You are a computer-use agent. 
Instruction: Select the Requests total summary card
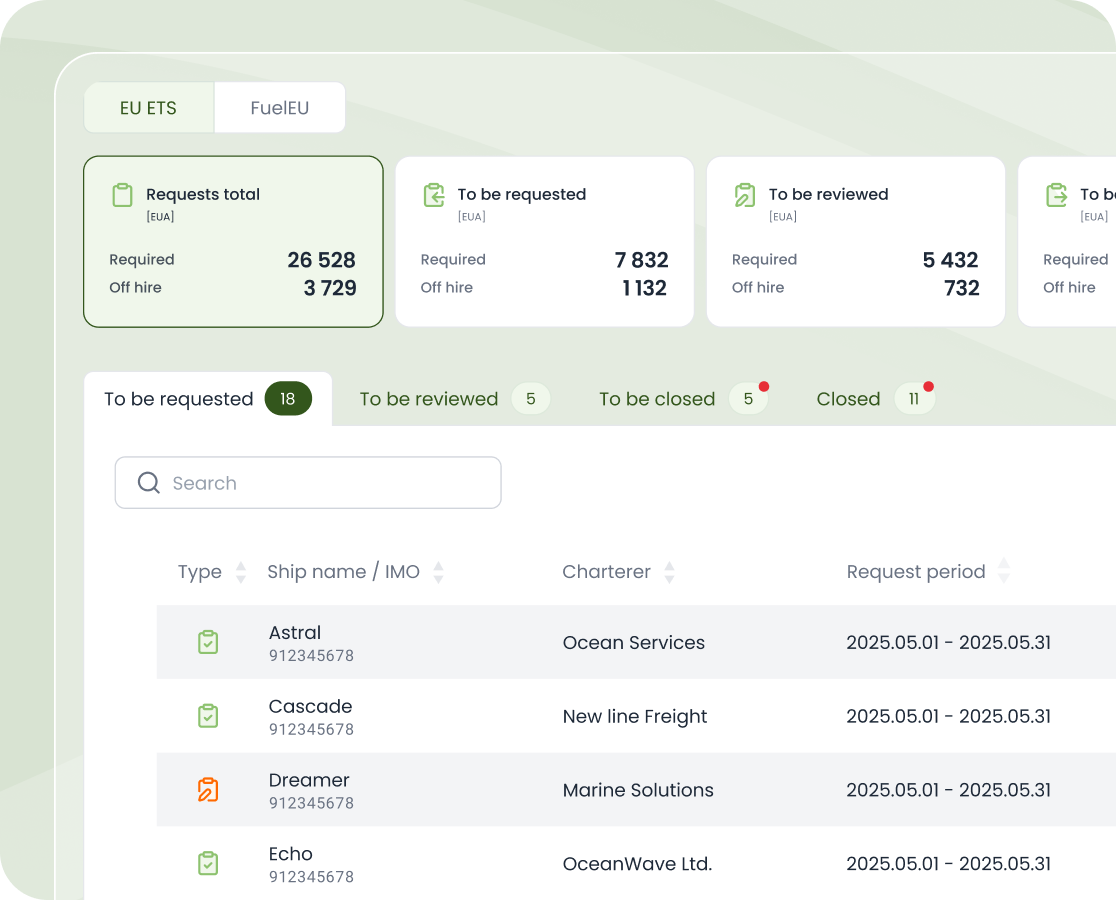[x=233, y=241]
